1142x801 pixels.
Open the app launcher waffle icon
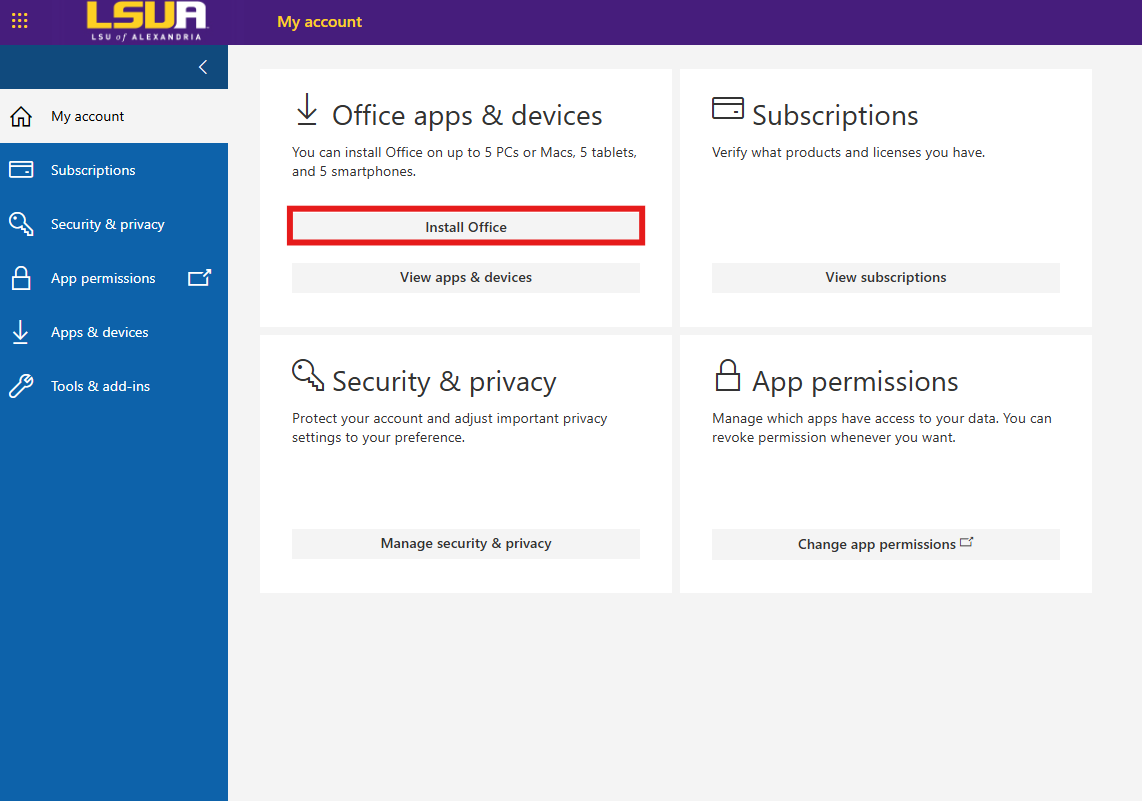point(20,20)
